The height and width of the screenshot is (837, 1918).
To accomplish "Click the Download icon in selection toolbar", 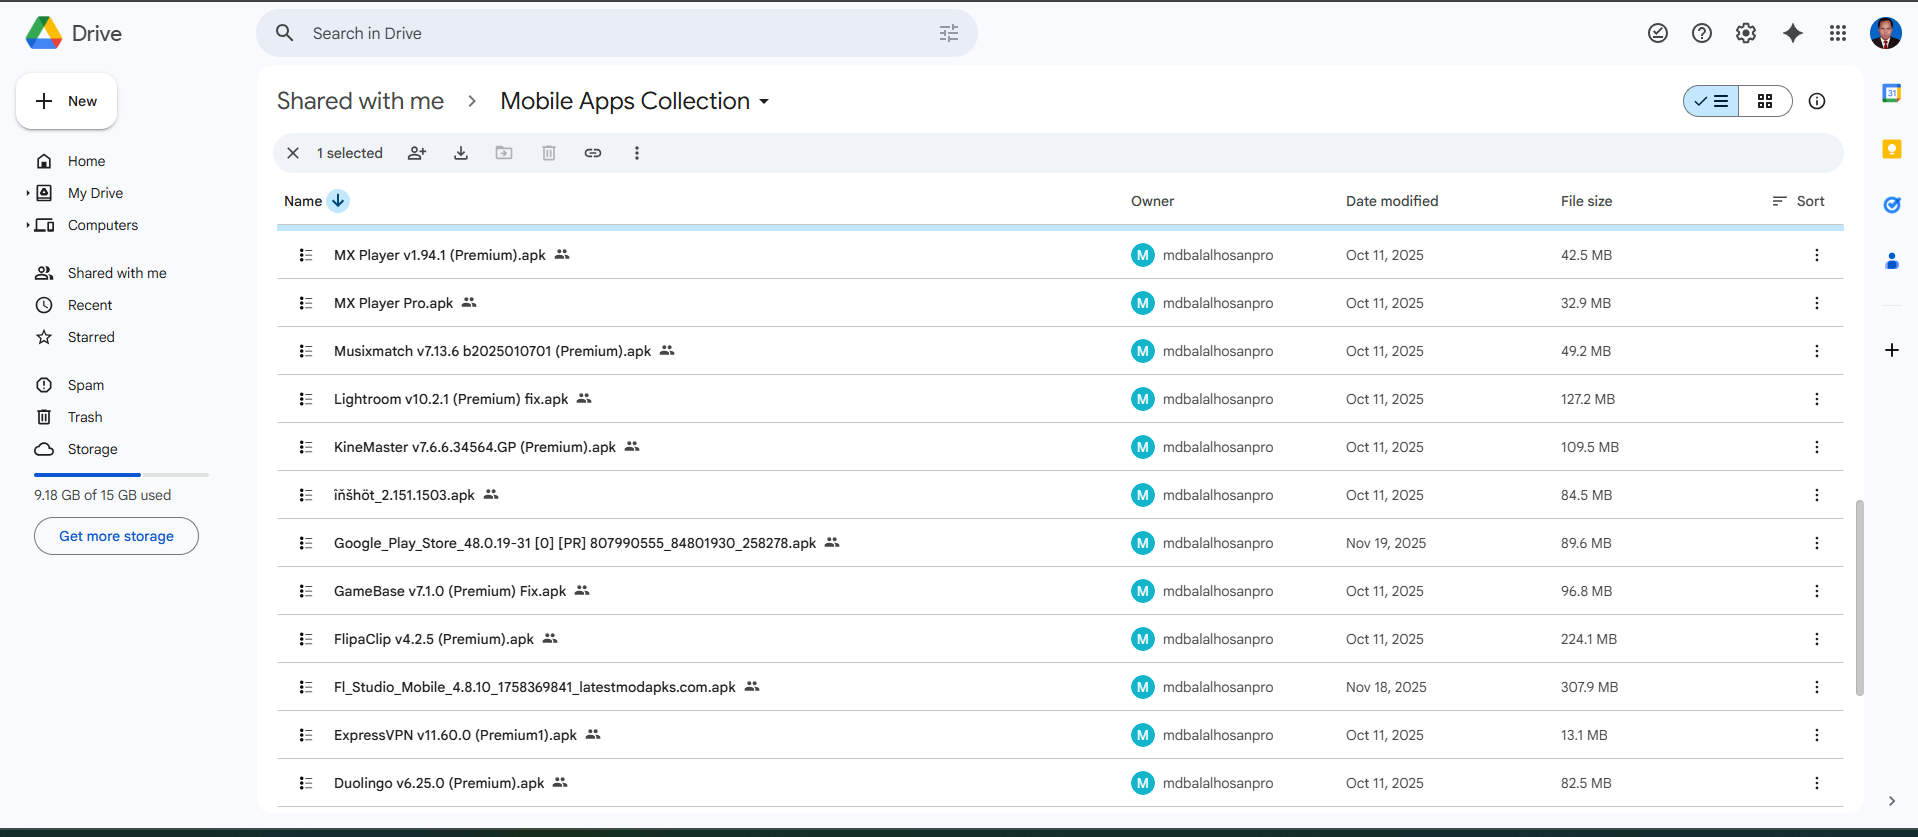I will 461,153.
